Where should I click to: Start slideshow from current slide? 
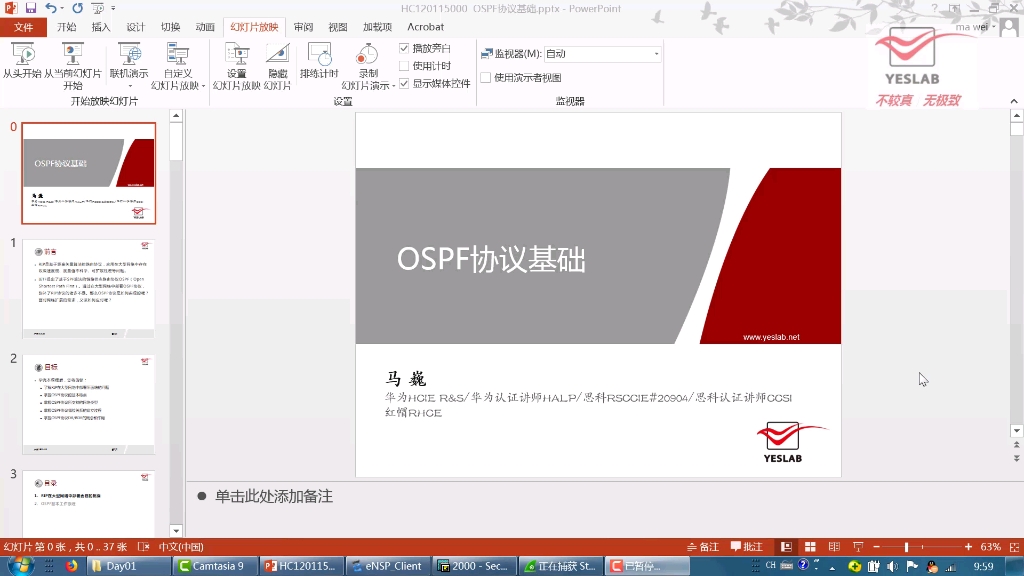(72, 65)
